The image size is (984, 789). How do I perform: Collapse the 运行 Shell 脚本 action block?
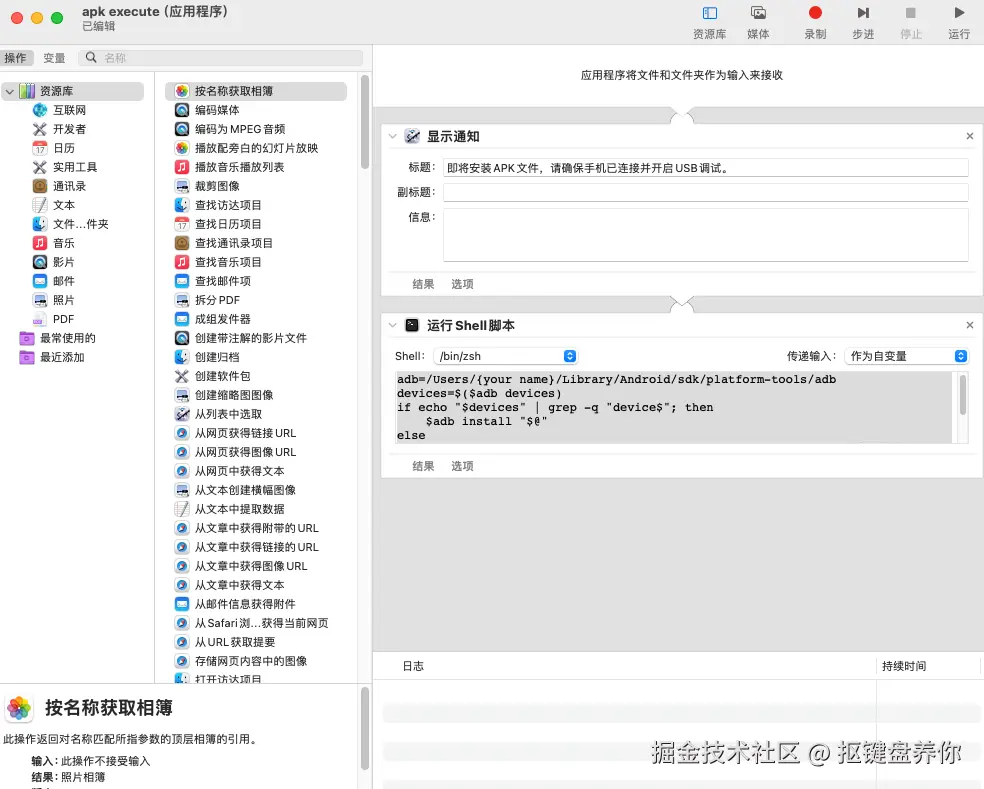click(393, 325)
